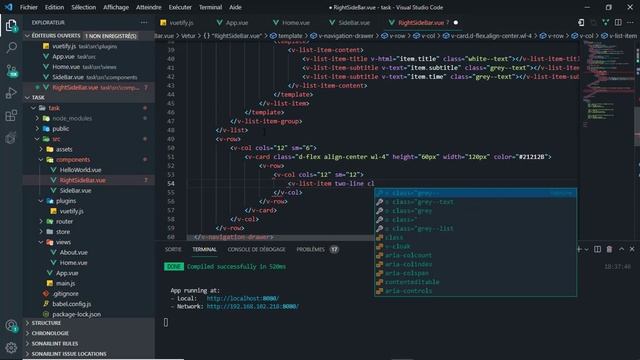
Task: Open the Accounts menu icon
Action: pyautogui.click(x=11, y=326)
